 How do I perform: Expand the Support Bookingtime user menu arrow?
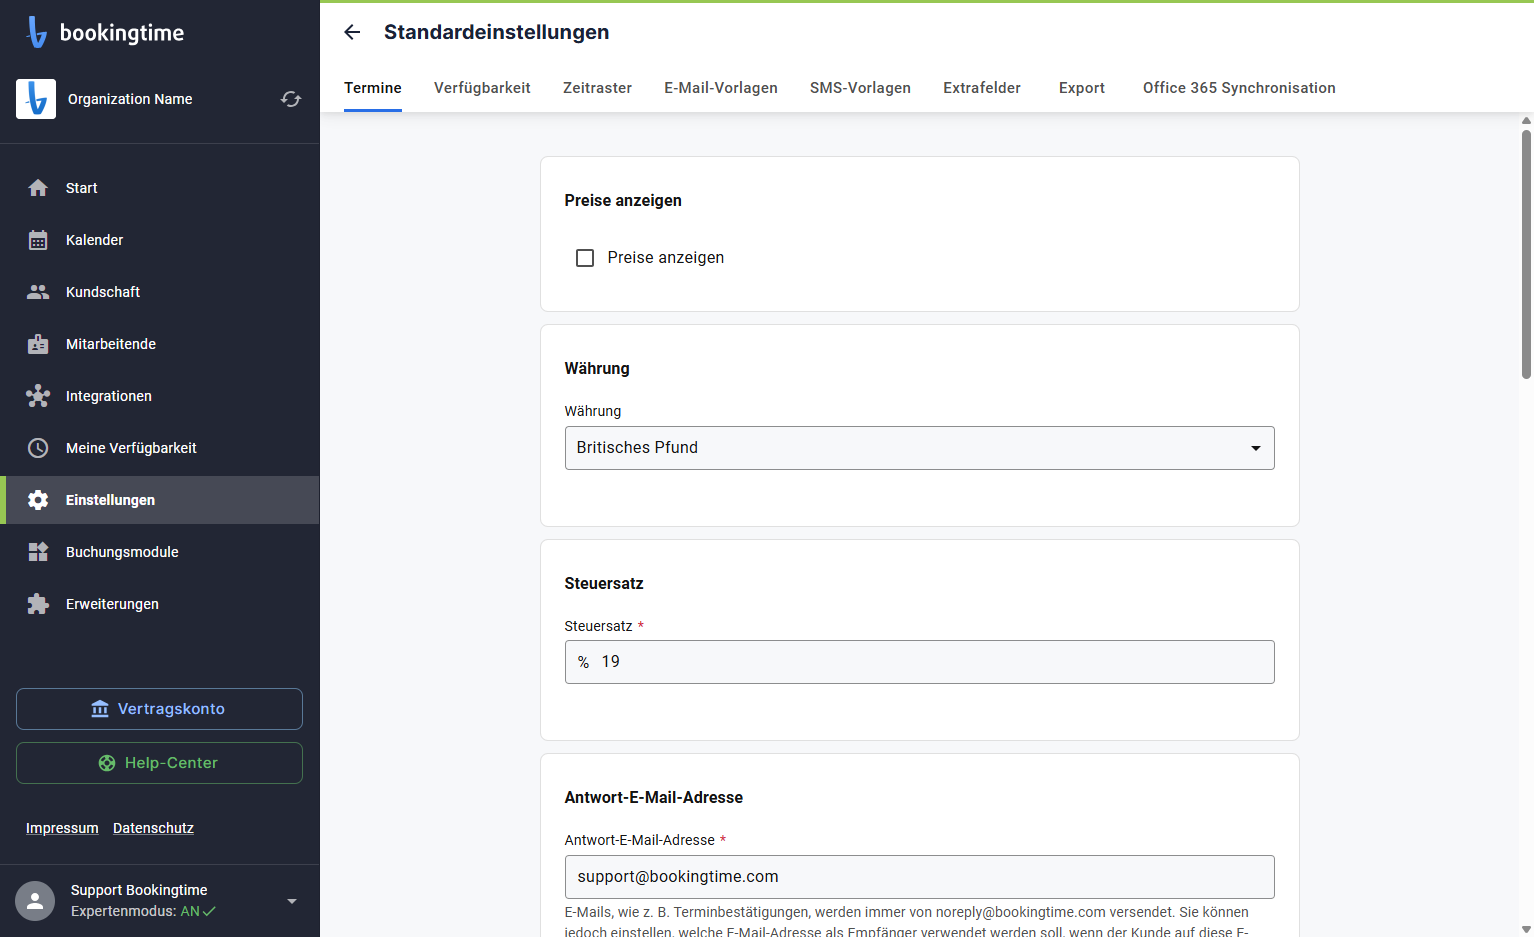coord(292,901)
